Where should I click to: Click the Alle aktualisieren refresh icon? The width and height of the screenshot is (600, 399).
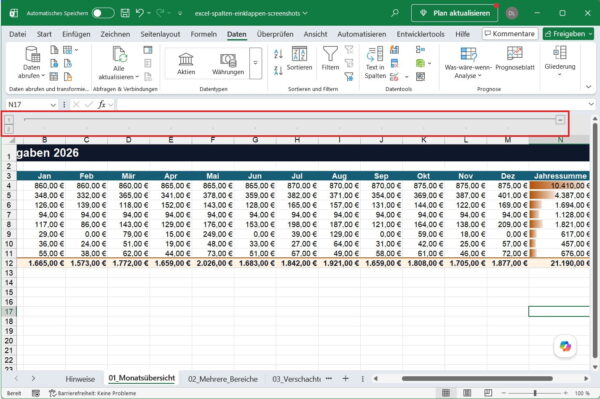click(119, 54)
